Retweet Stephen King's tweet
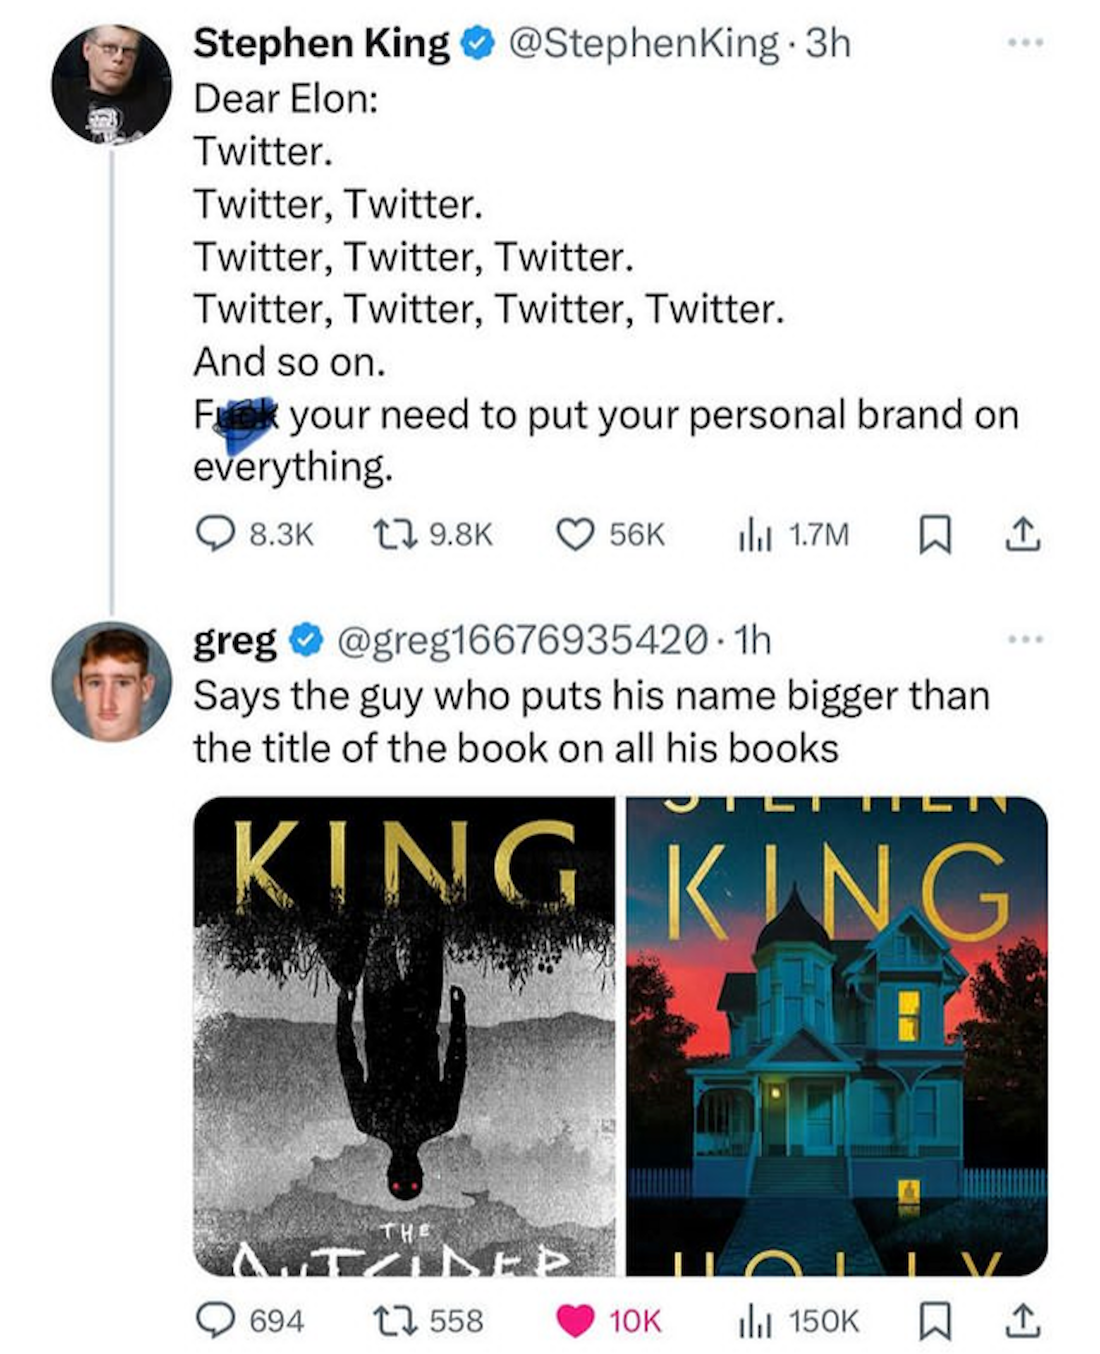 point(392,536)
